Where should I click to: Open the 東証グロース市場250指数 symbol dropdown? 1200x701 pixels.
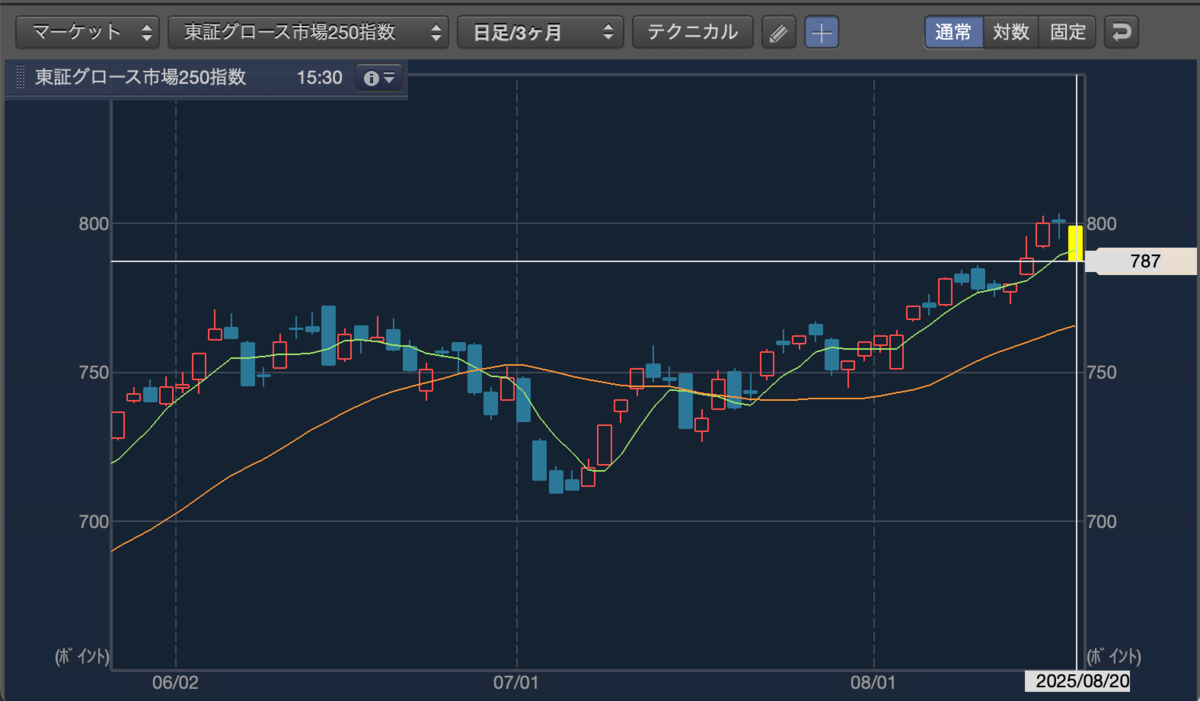tap(308, 32)
